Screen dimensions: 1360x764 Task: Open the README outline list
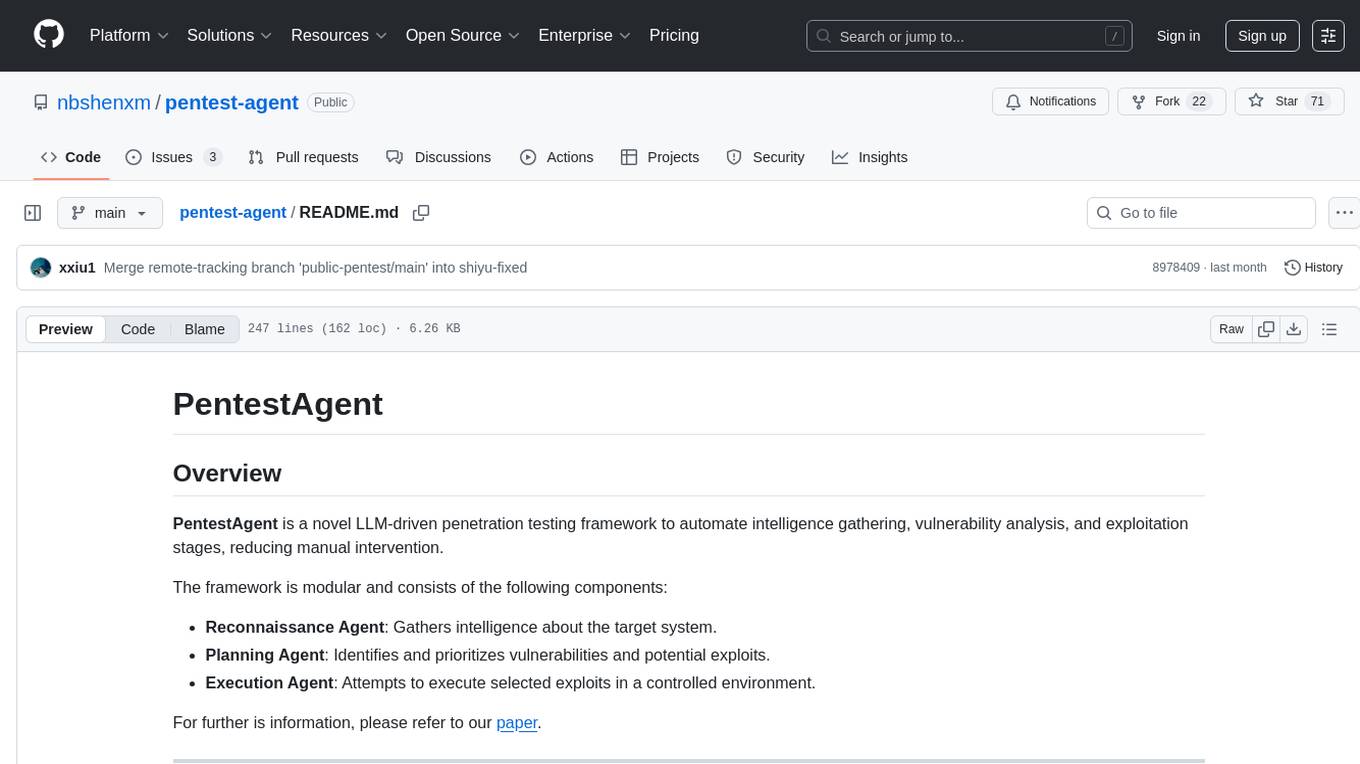pos(1329,329)
